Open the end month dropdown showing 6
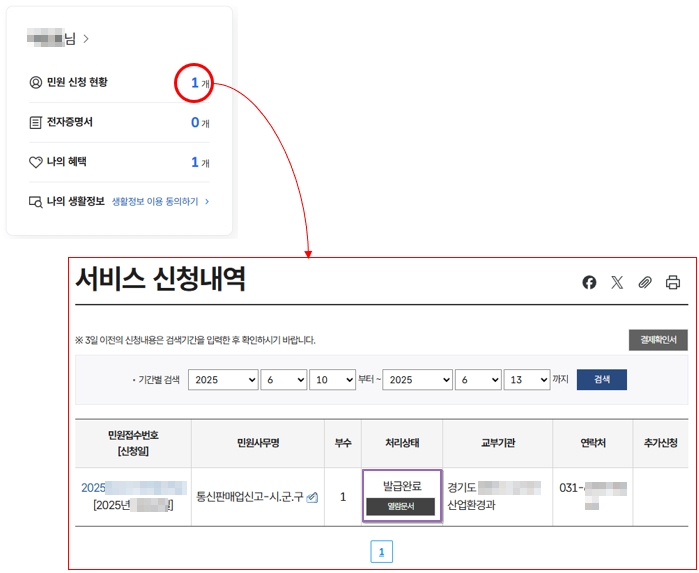 pos(478,379)
